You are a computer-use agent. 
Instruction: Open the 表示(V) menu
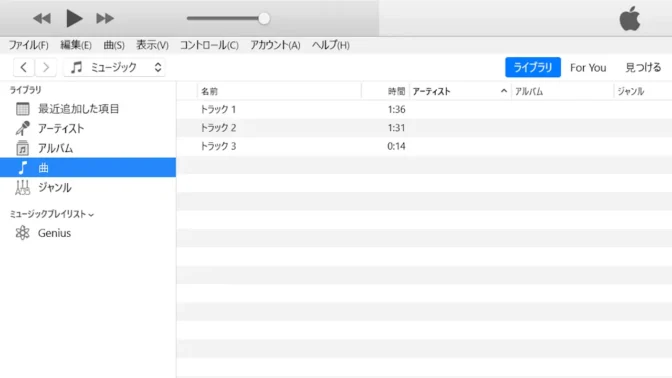point(152,45)
